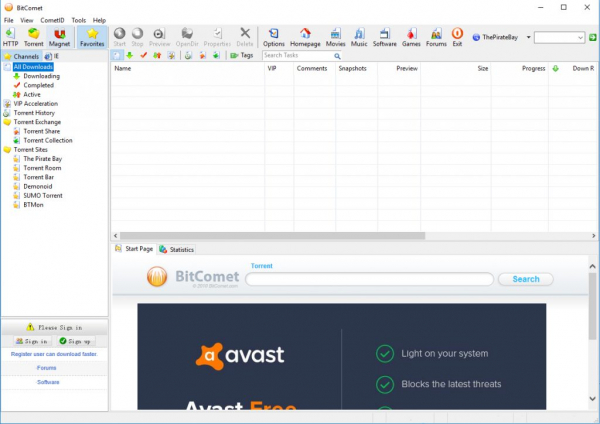600x424 pixels.
Task: Click the Exit power icon
Action: click(x=457, y=37)
